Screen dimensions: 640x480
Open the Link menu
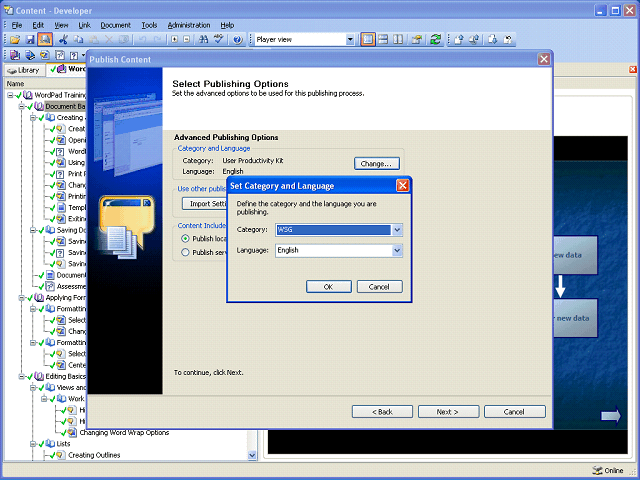click(x=84, y=25)
